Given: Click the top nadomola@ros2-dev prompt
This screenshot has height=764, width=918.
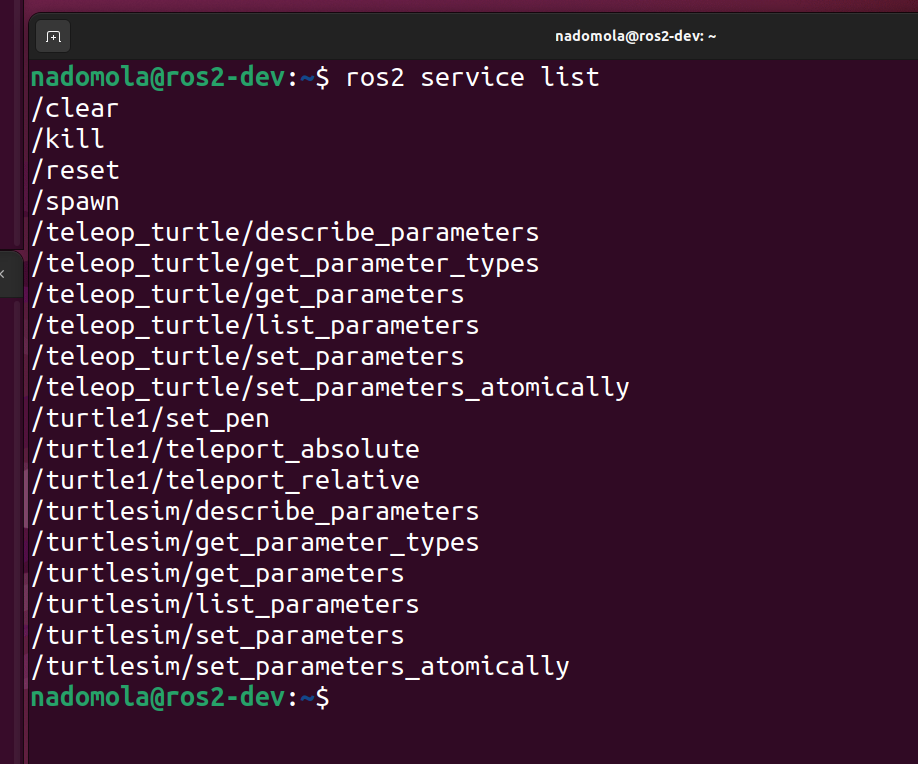Looking at the screenshot, I should [x=180, y=77].
